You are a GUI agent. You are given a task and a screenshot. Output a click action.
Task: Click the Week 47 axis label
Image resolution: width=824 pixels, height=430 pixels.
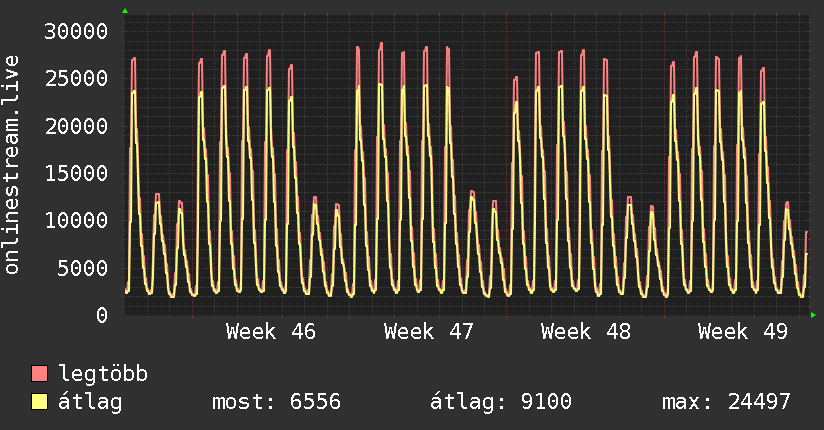(428, 331)
